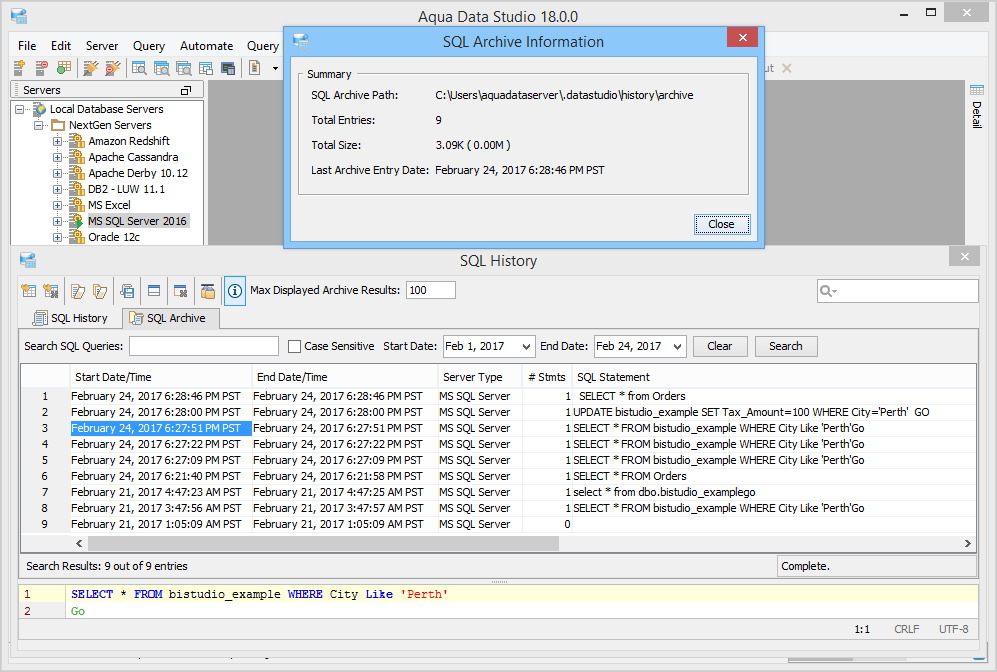Click the unregister server icon with minus
Image resolution: width=997 pixels, height=672 pixels.
tap(41, 67)
